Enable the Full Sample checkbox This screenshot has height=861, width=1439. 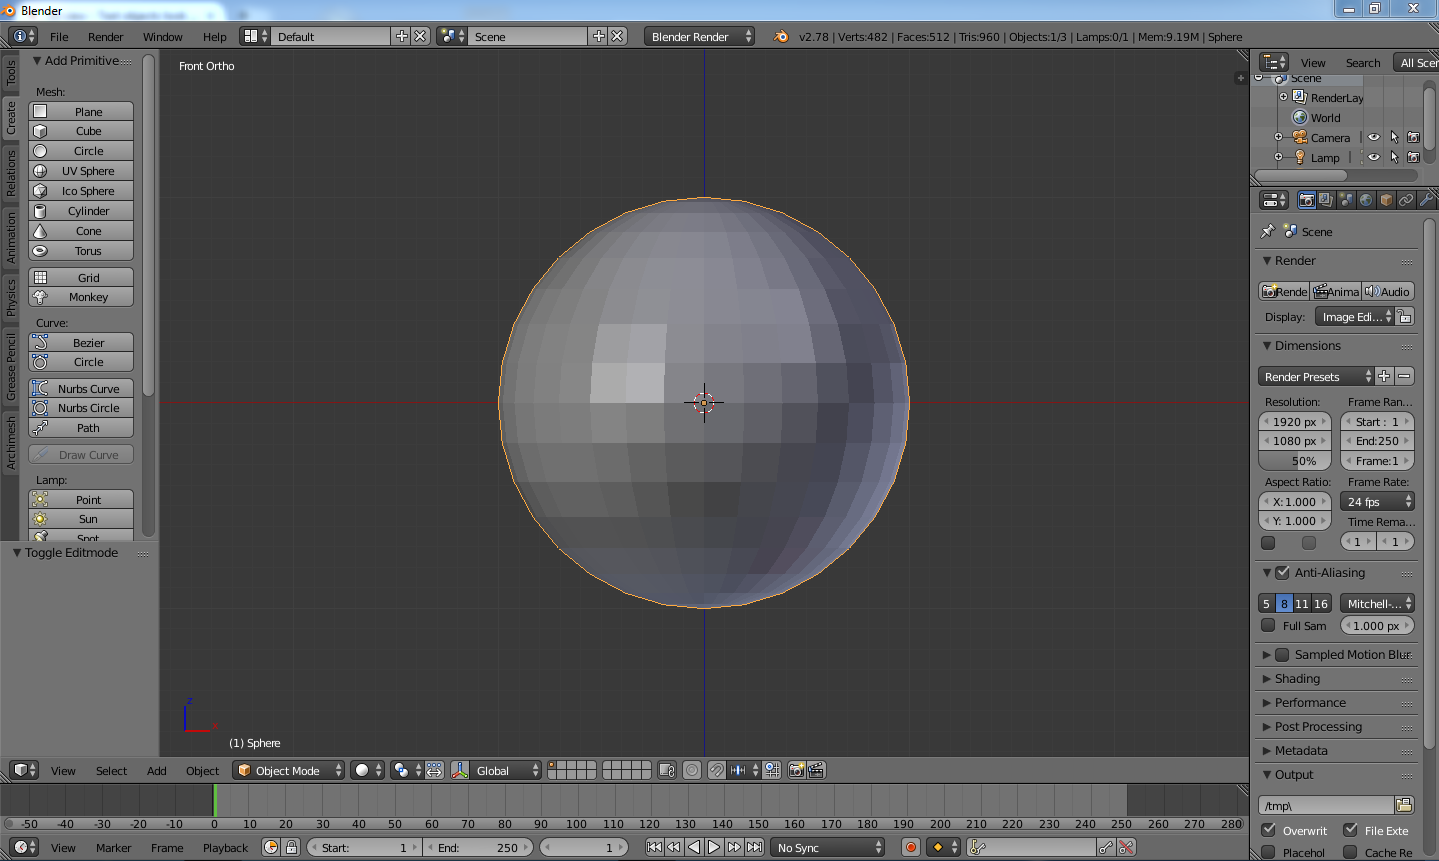pos(1268,626)
